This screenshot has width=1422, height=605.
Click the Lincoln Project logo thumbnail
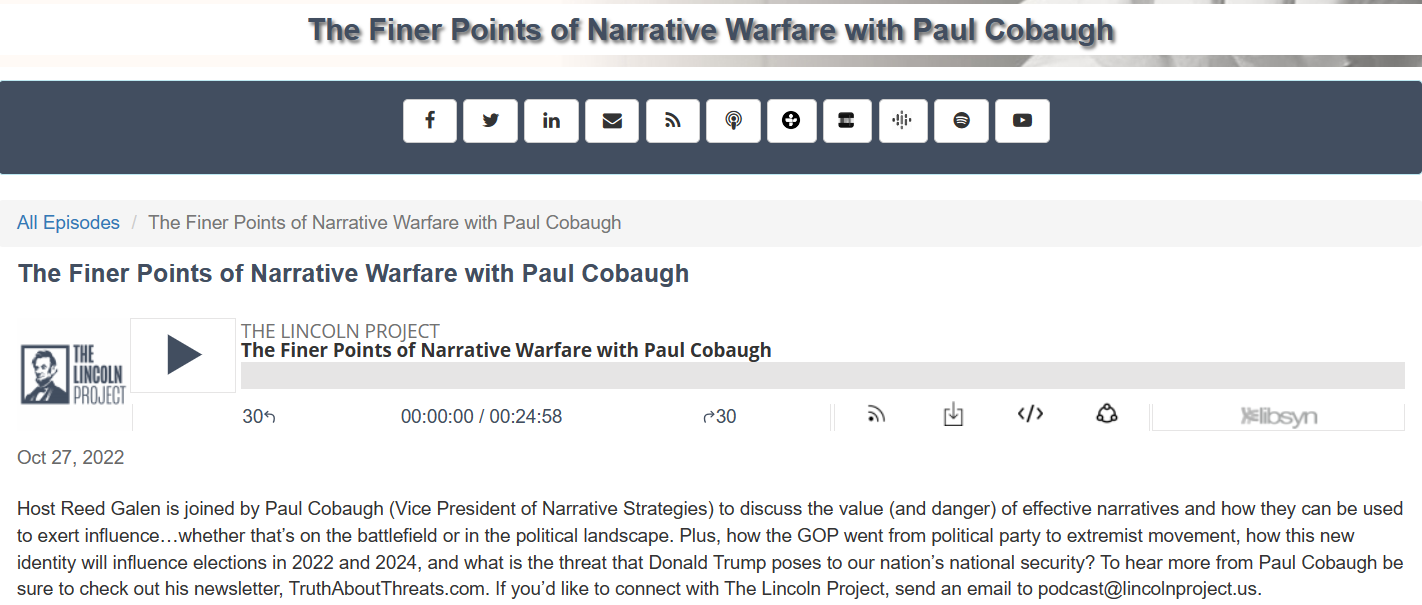74,375
